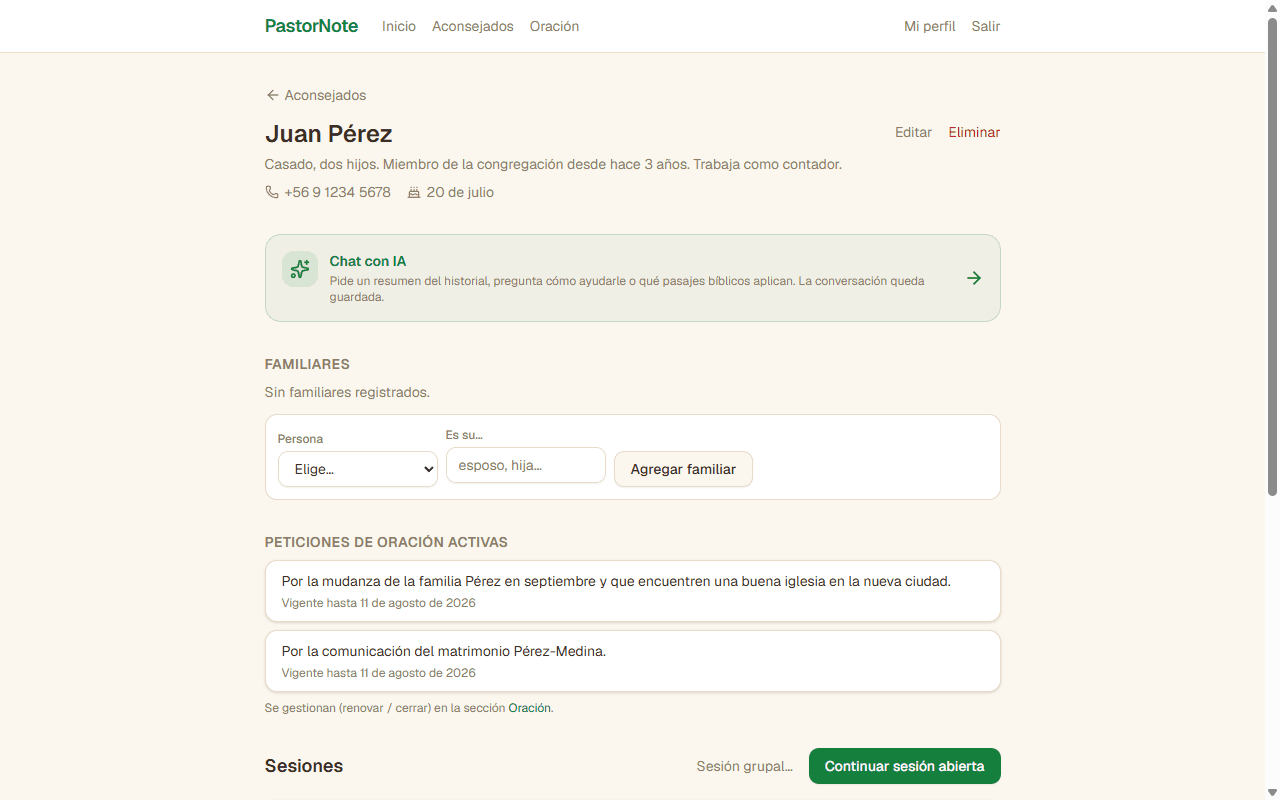Open Sesión grupal… option

click(745, 766)
